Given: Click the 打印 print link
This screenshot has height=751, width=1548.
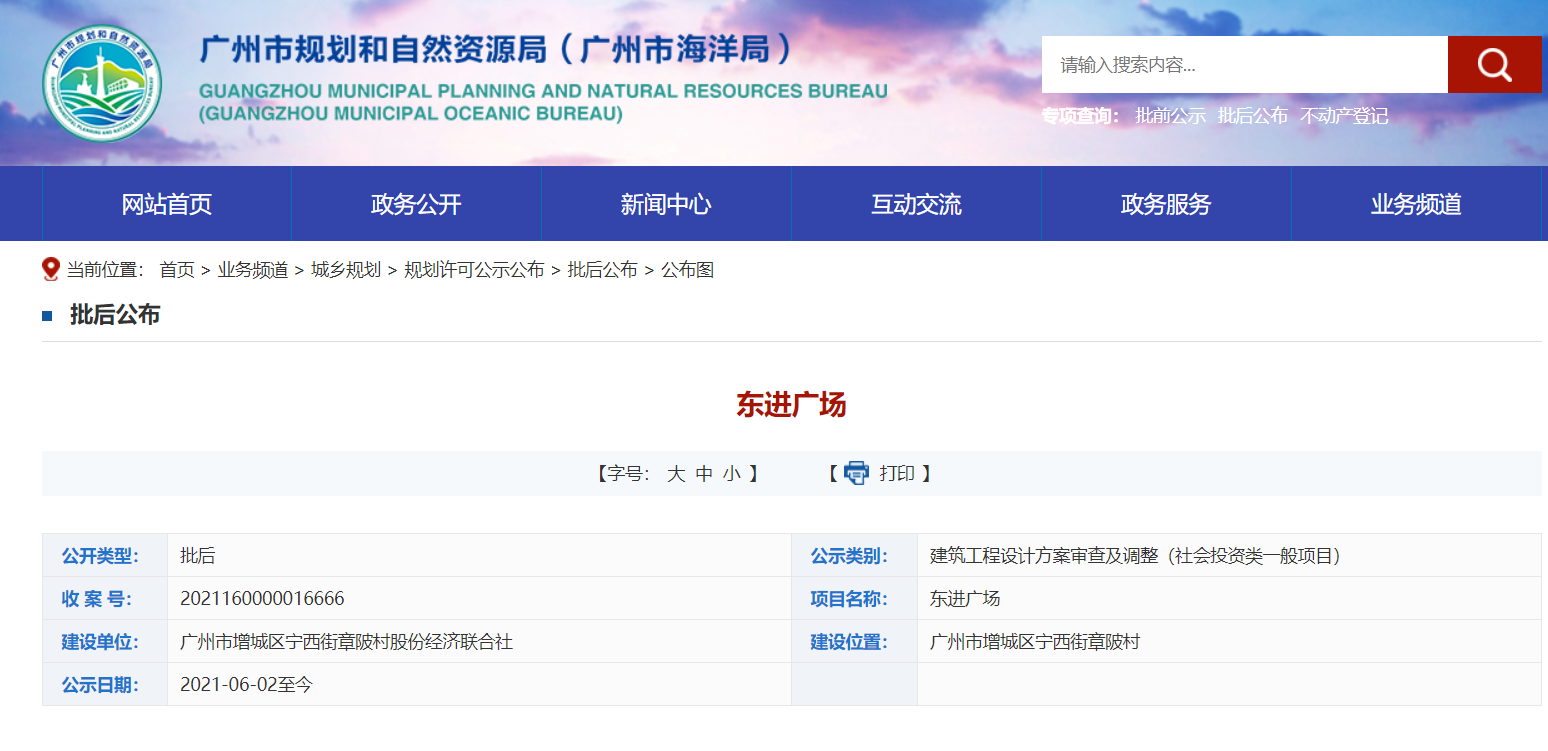Looking at the screenshot, I should pos(897,474).
